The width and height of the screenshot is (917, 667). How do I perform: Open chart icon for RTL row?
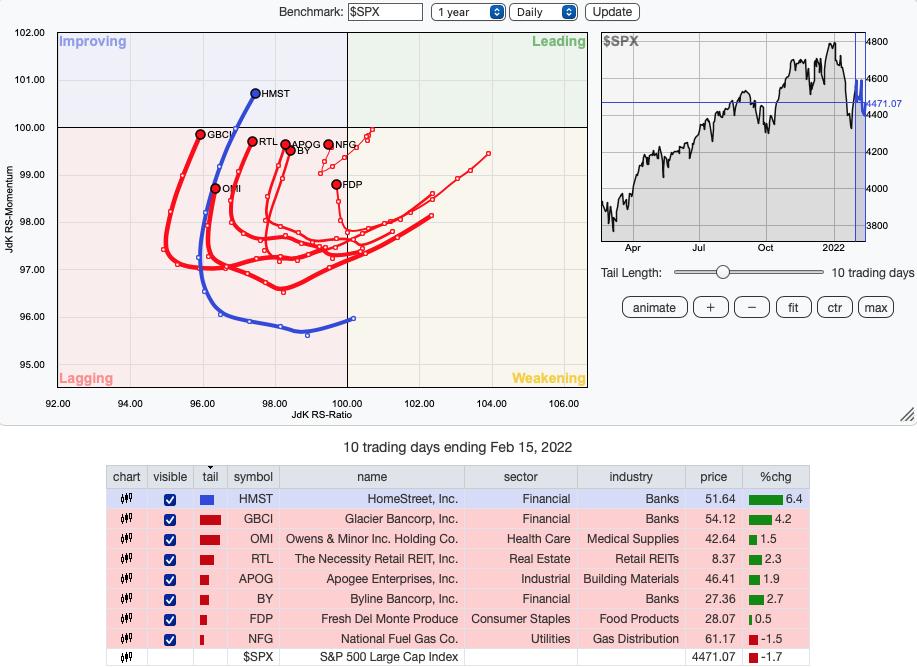(126, 559)
